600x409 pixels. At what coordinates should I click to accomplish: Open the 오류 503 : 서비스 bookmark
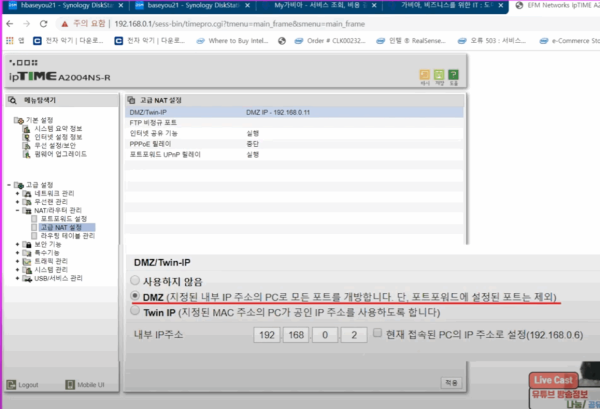492,41
